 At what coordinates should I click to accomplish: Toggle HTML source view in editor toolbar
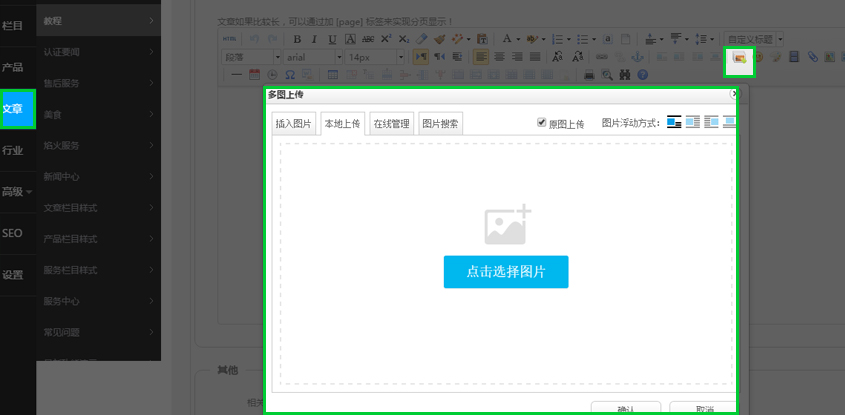point(230,39)
